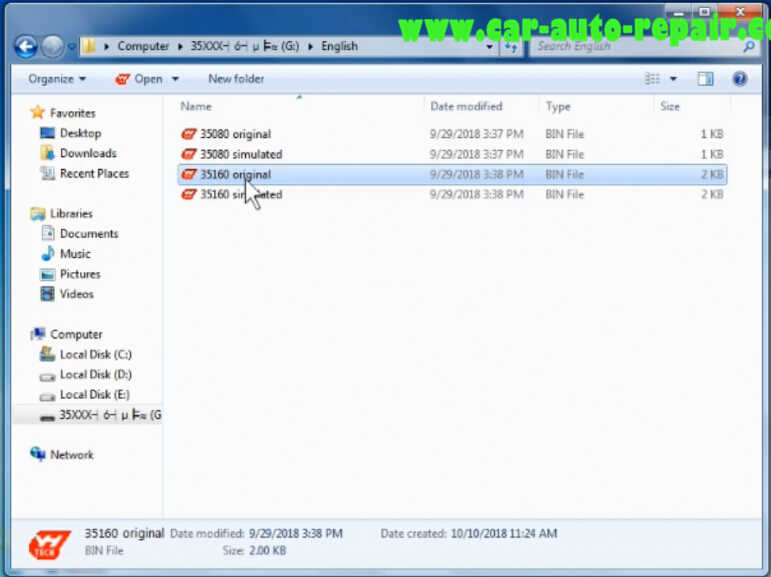771x577 pixels.
Task: Select the 35080 original file
Action: (452, 134)
